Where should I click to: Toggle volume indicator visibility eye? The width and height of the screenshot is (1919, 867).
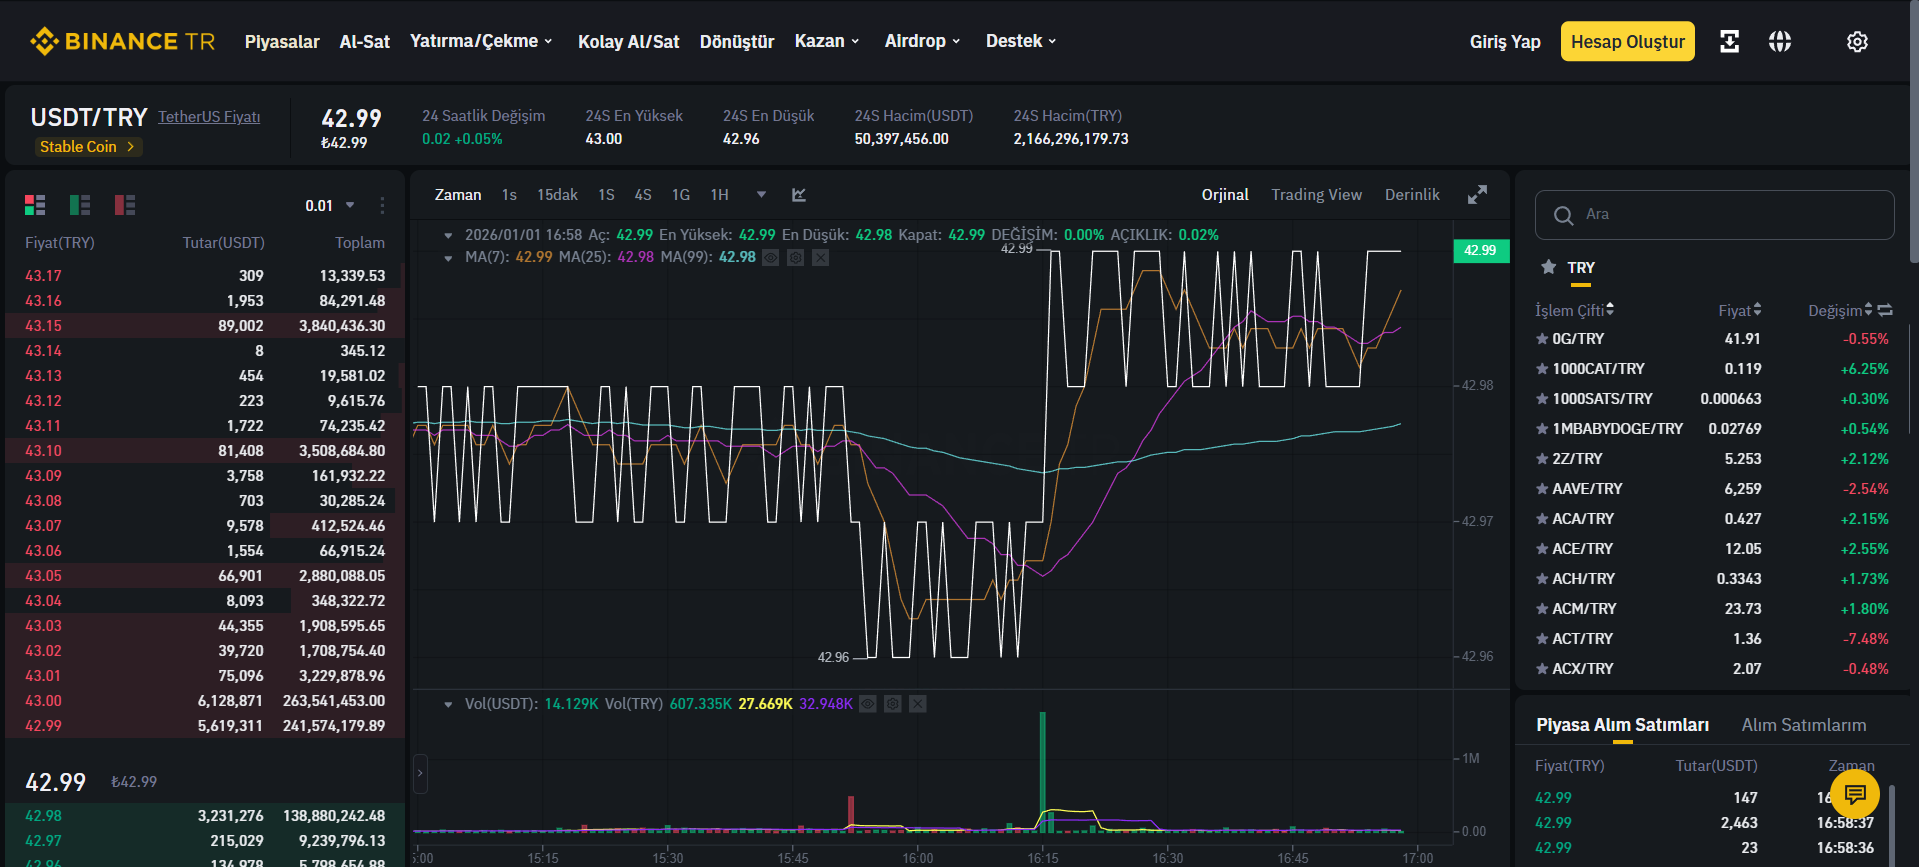pyautogui.click(x=868, y=704)
